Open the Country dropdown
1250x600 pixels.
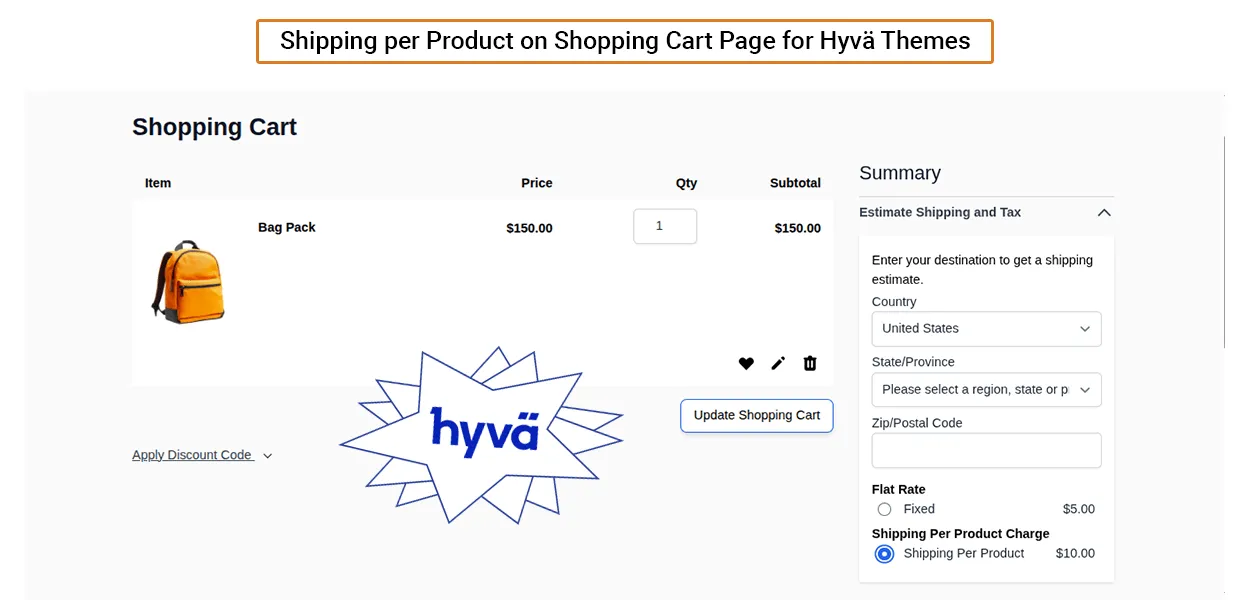pyautogui.click(x=986, y=329)
